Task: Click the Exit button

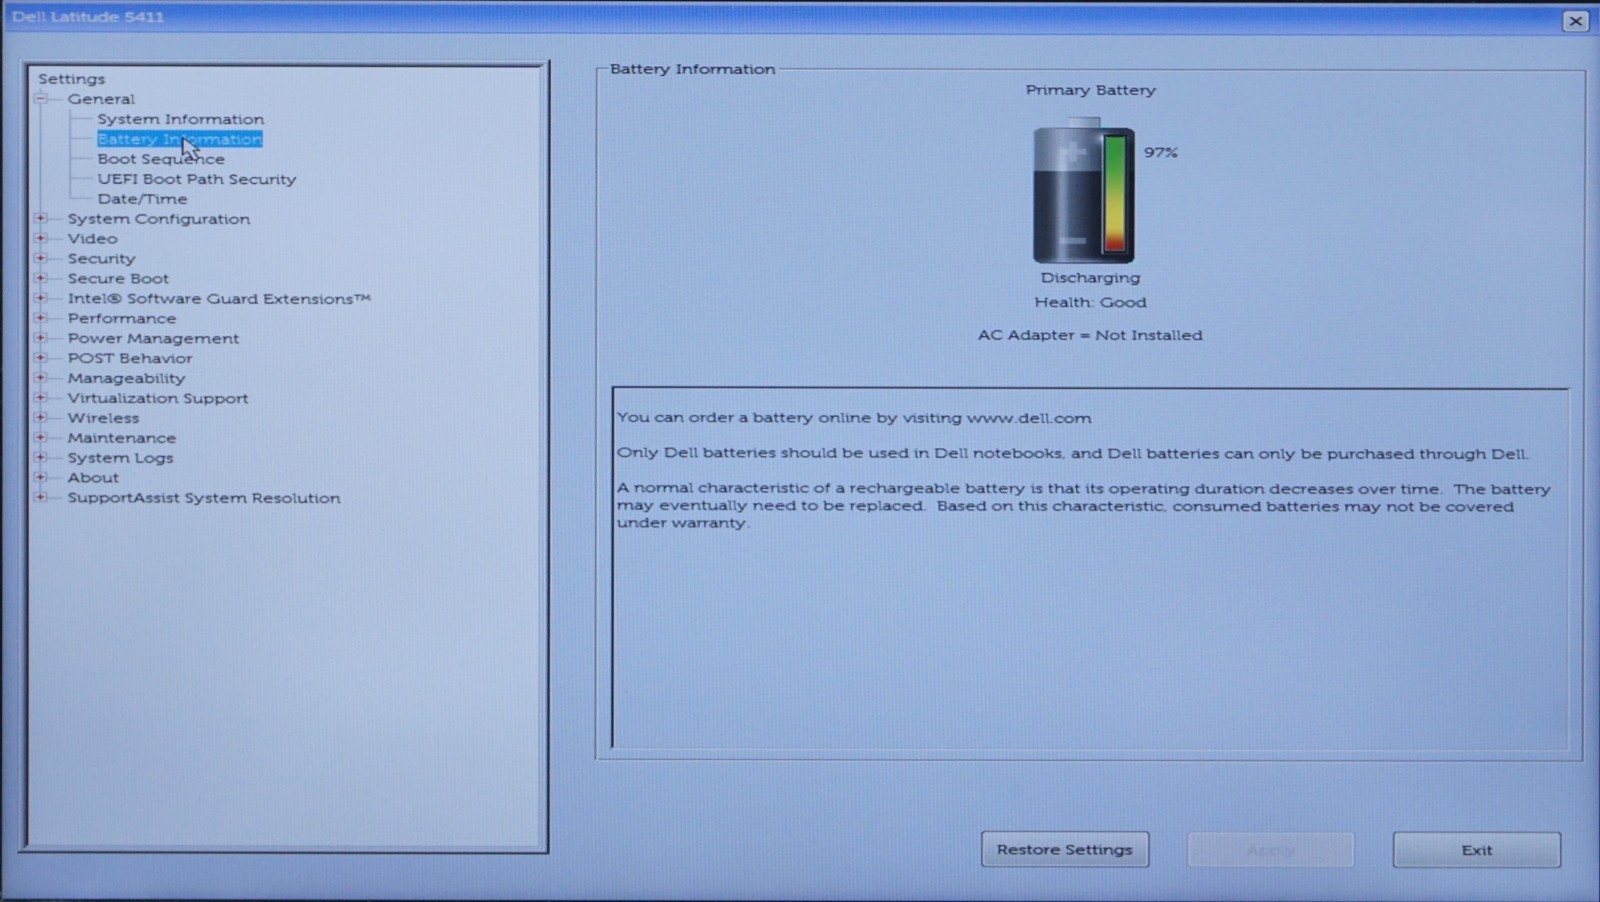Action: coord(1476,849)
